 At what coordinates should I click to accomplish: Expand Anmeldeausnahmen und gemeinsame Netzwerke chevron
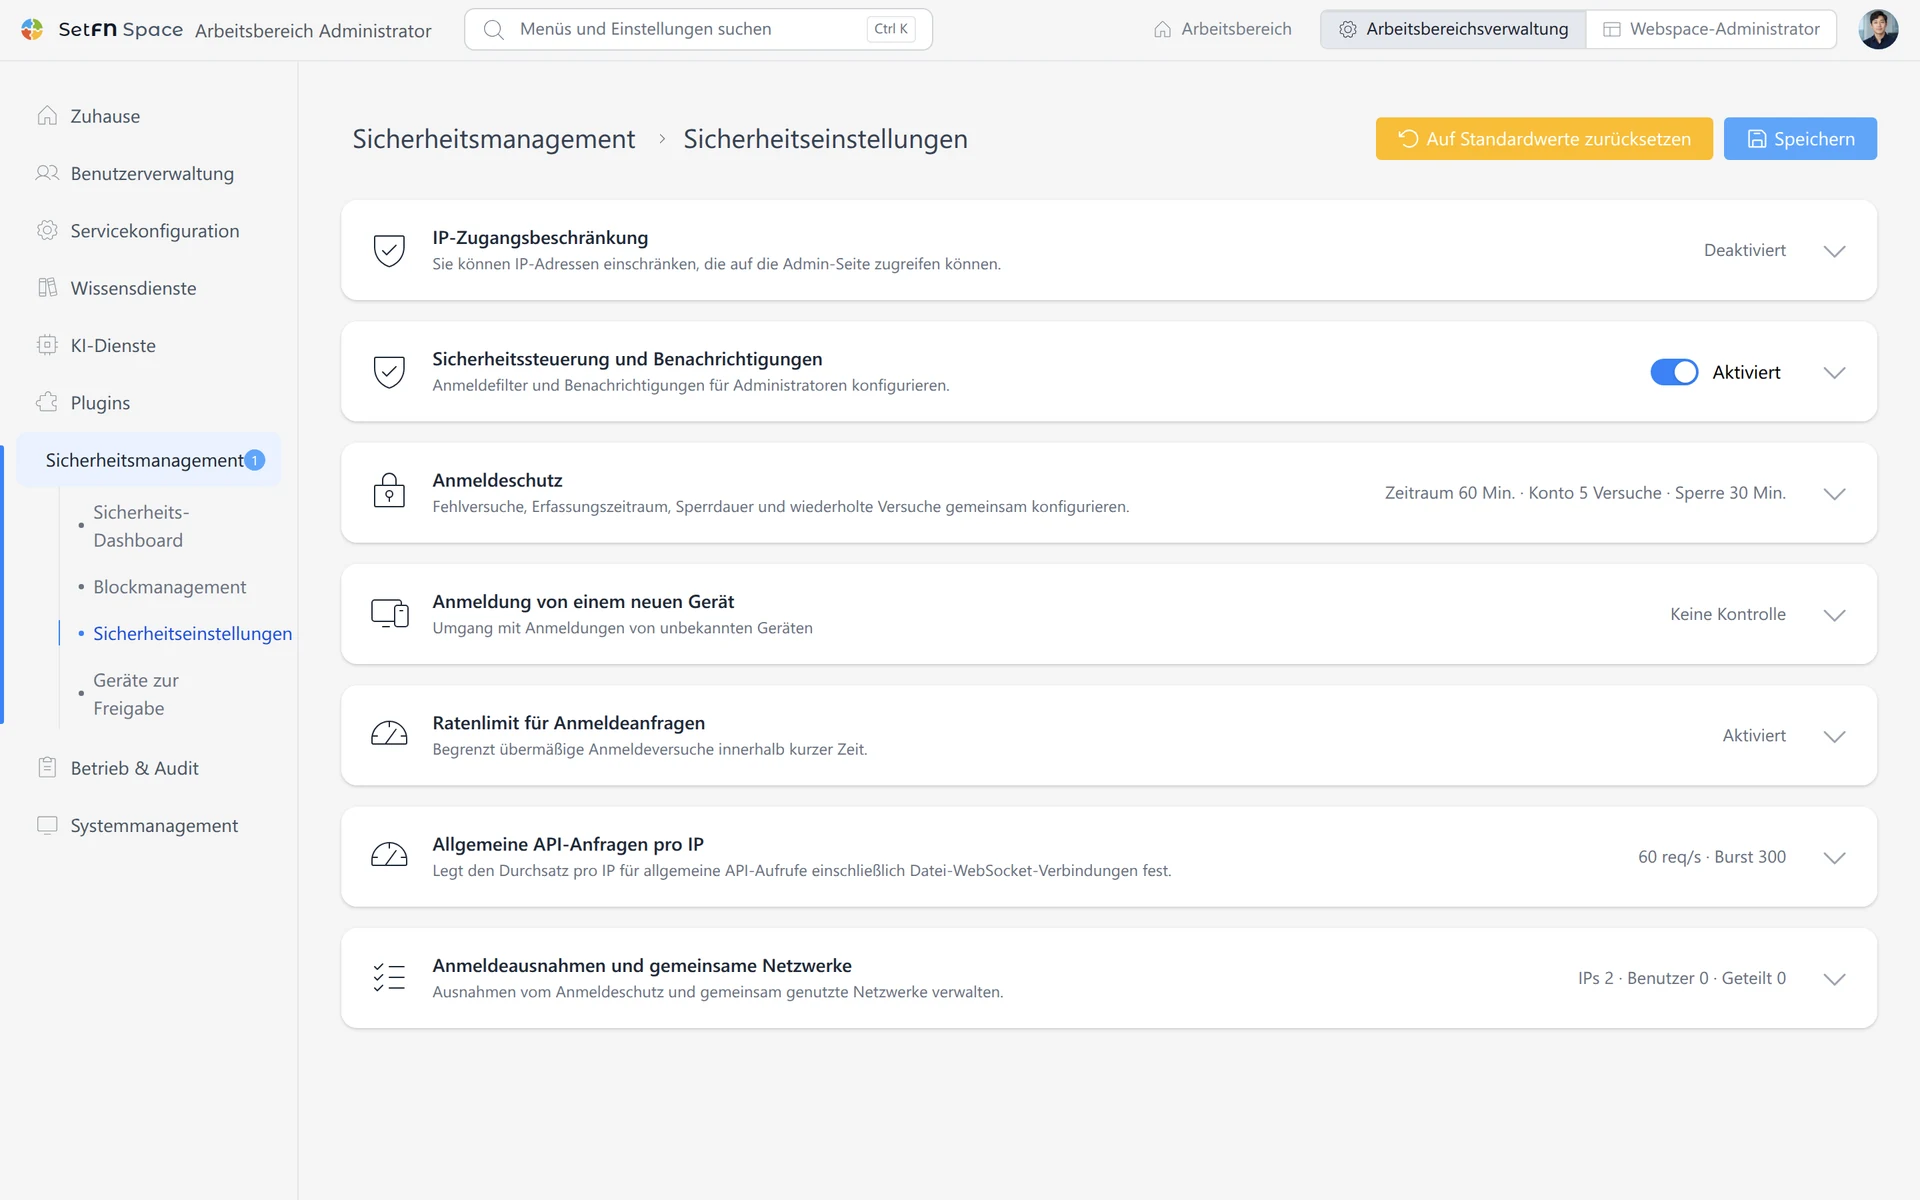click(1834, 979)
